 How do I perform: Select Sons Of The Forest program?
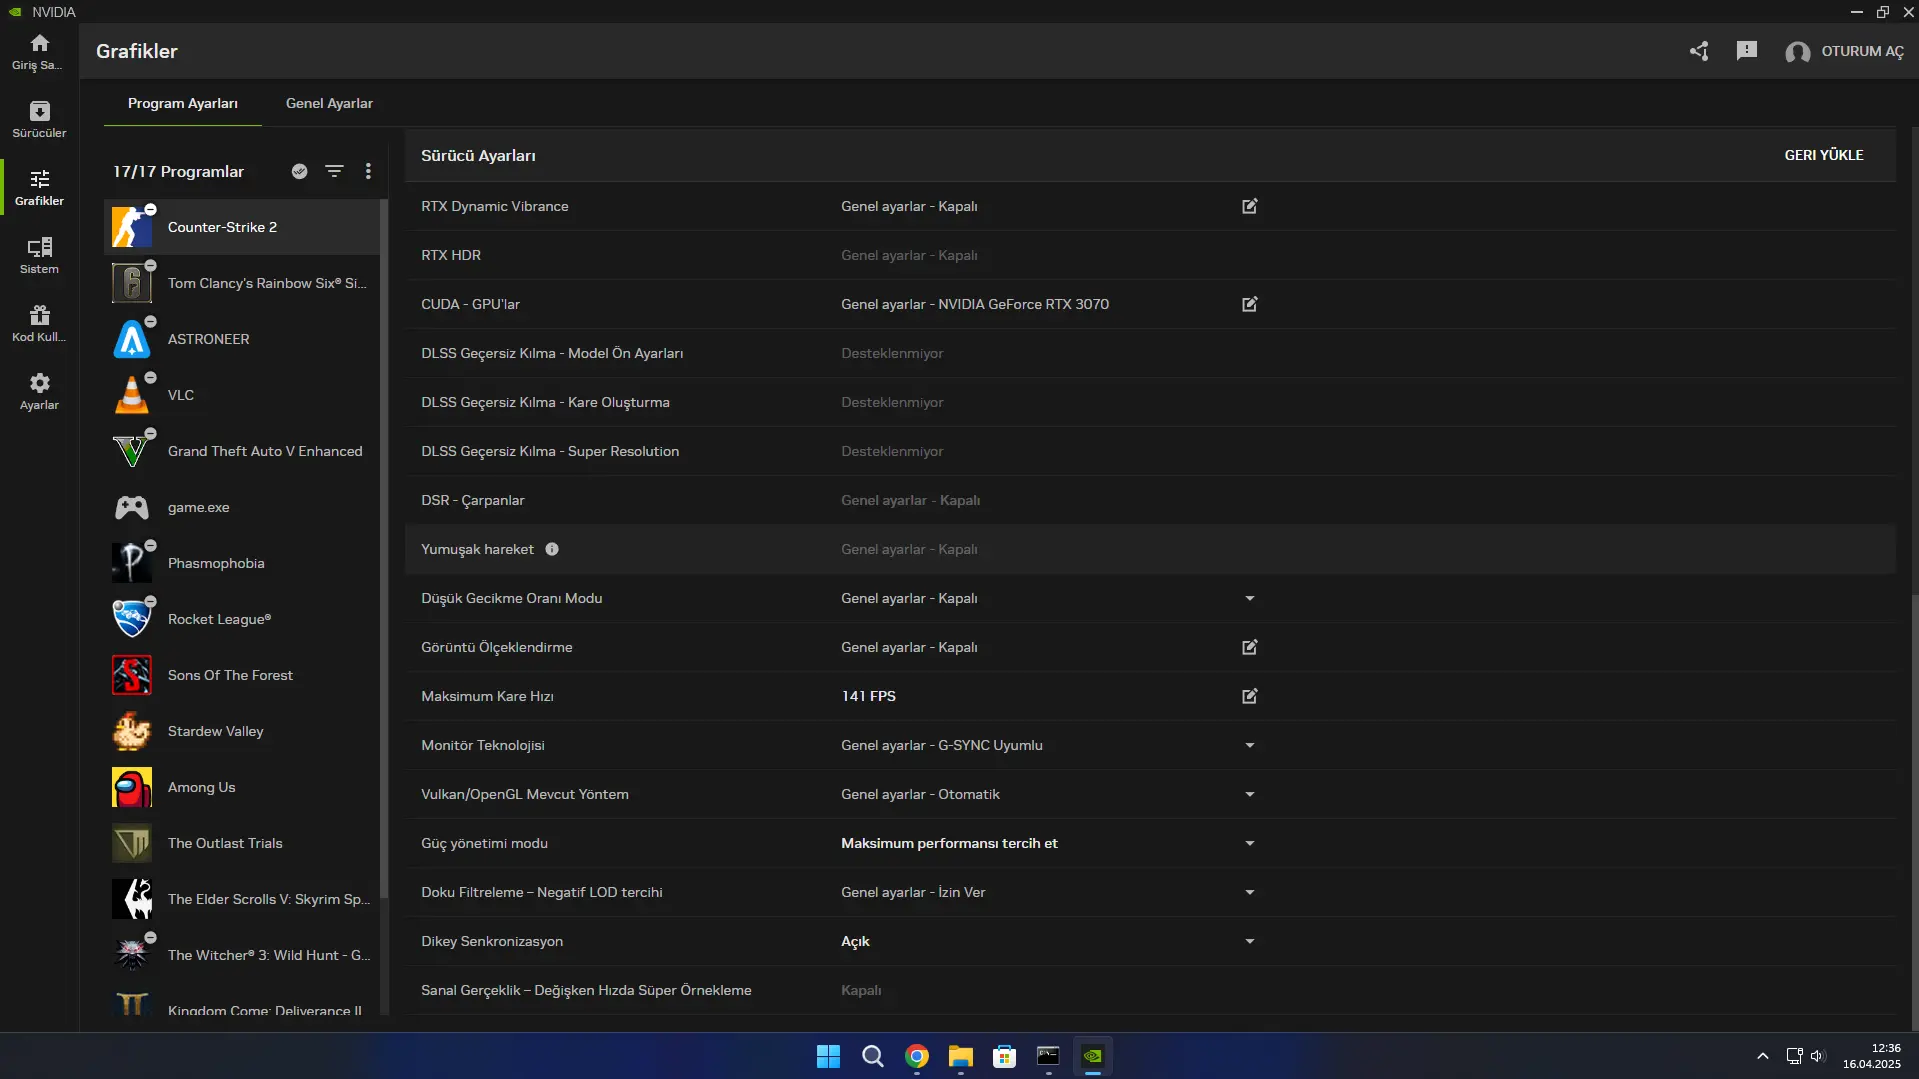(241, 675)
